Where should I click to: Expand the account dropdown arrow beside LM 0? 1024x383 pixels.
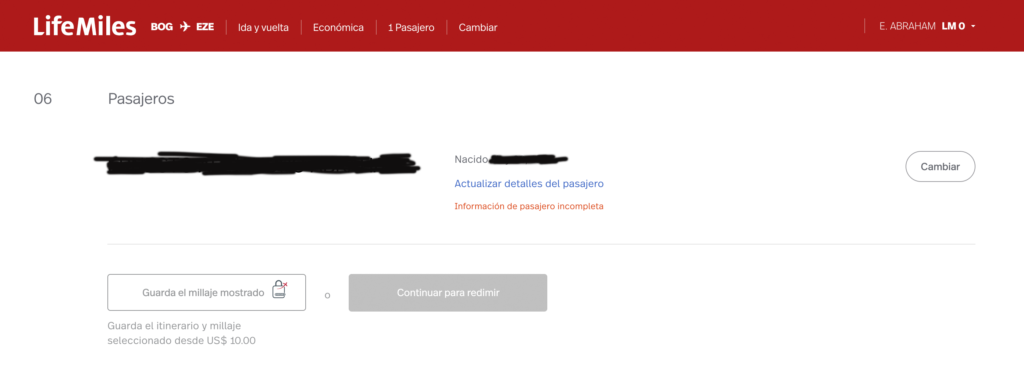point(973,27)
